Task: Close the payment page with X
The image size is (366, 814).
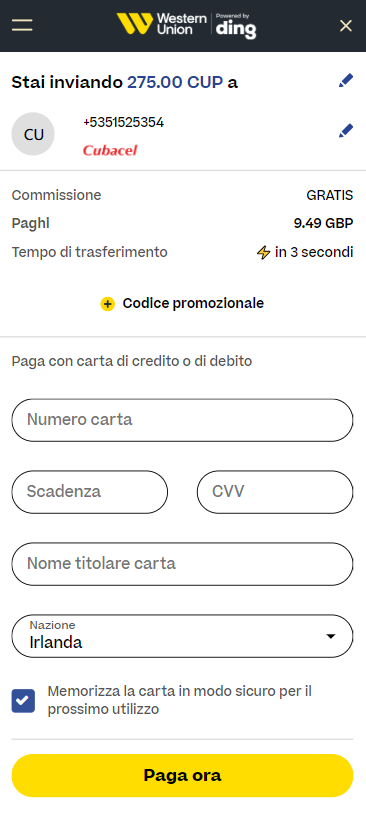Action: 346,25
